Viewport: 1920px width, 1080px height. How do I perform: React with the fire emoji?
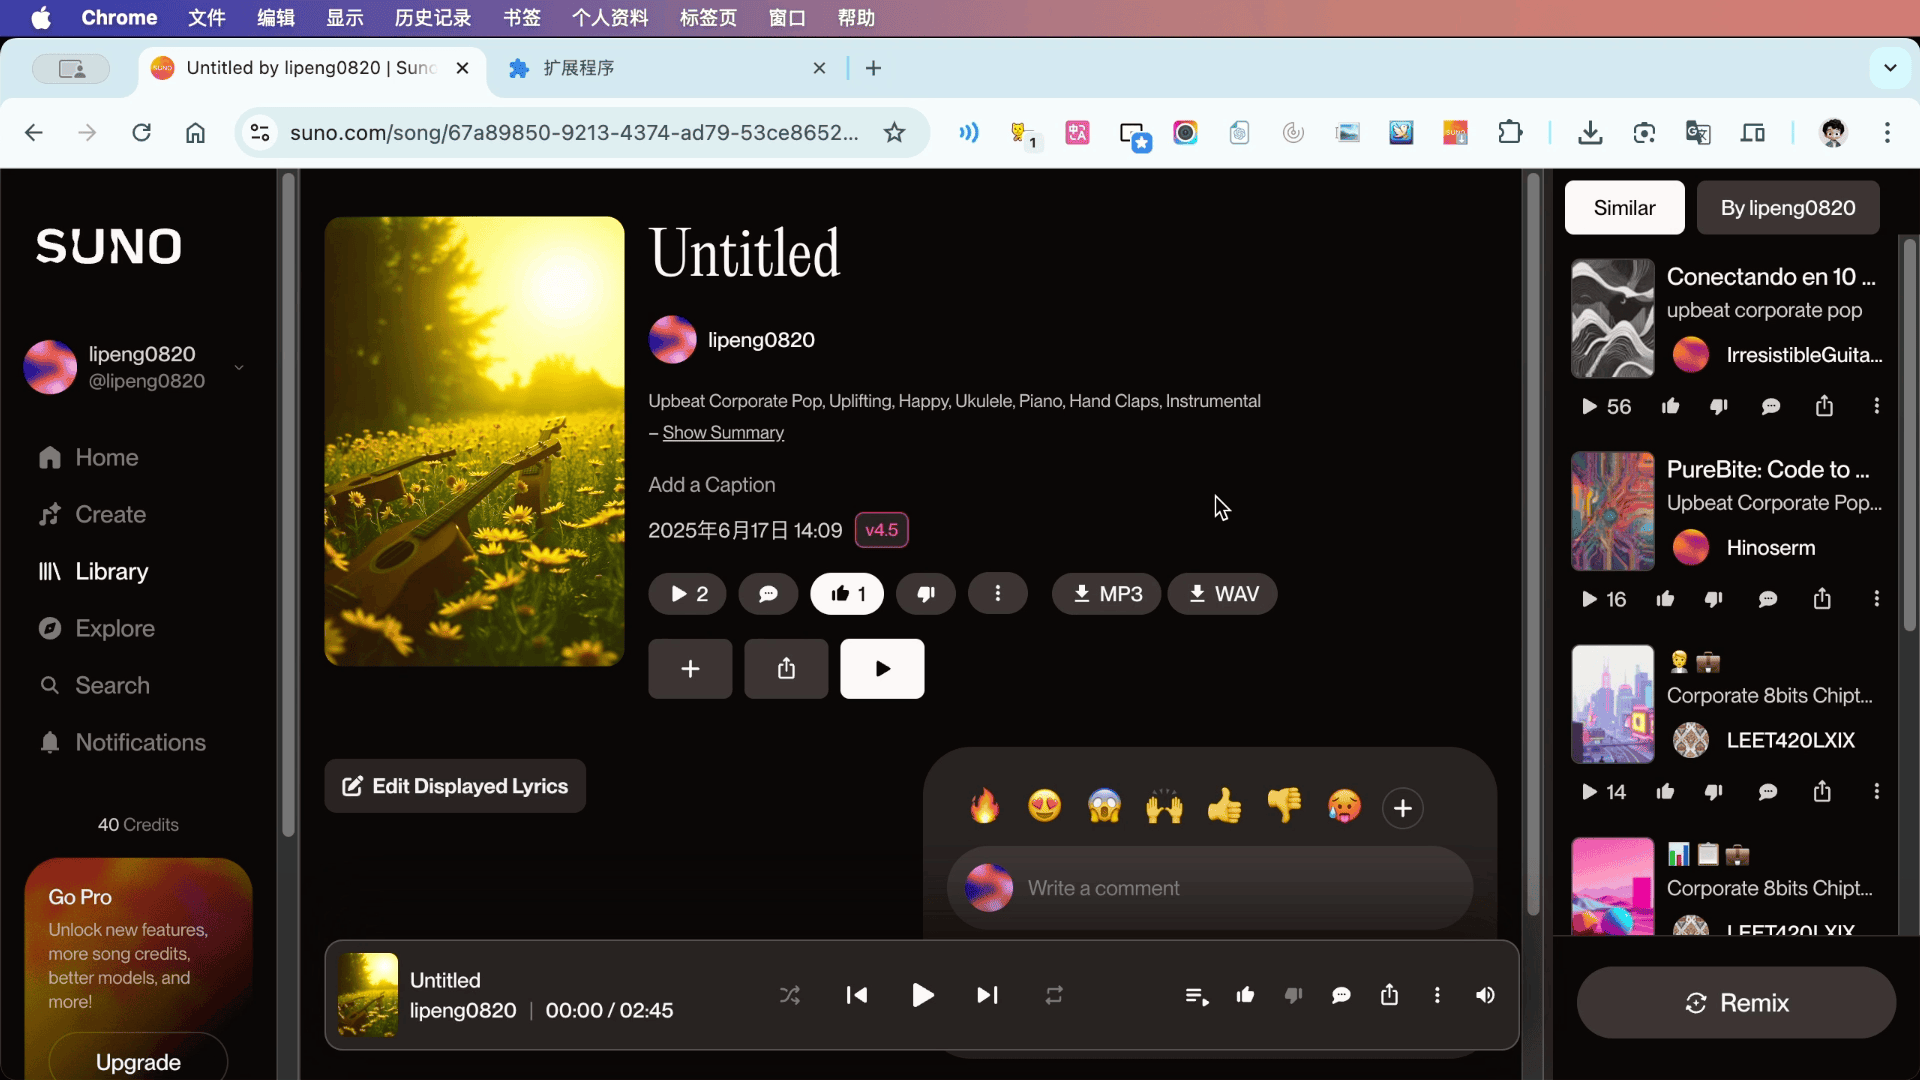click(x=985, y=806)
